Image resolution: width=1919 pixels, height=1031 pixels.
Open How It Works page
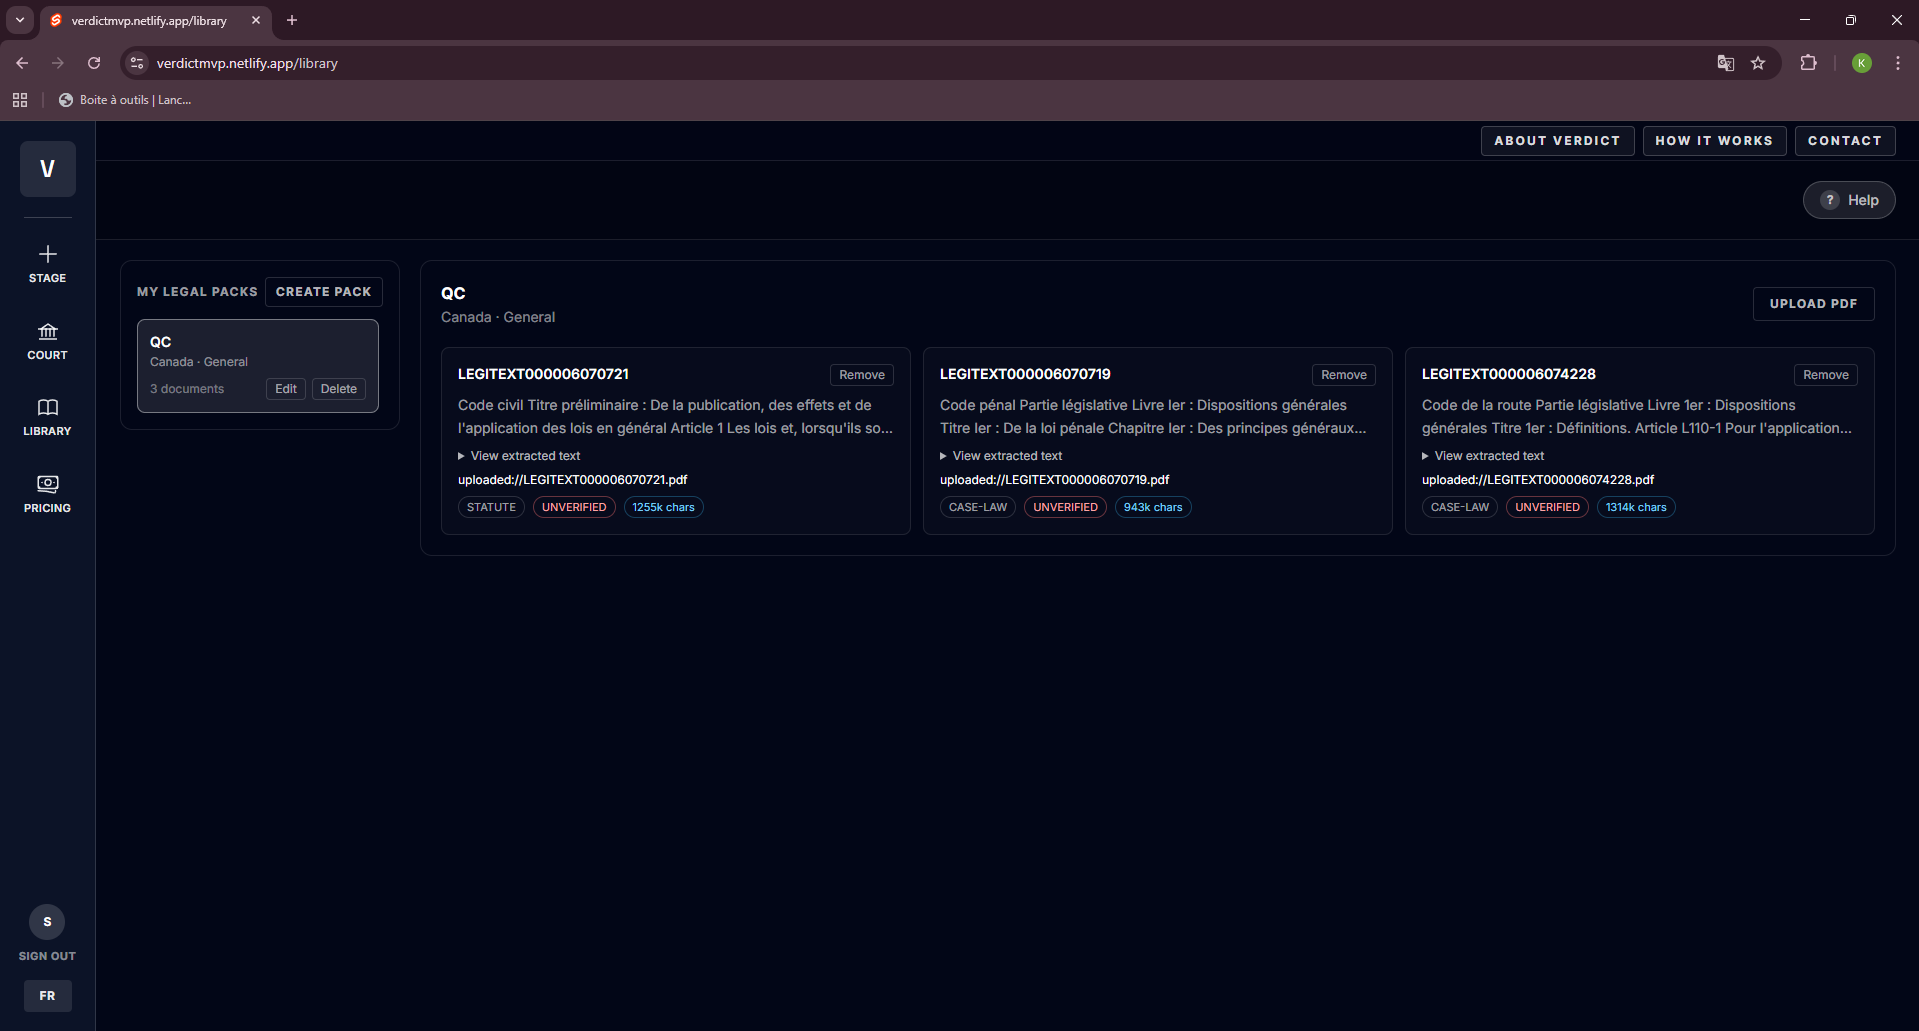tap(1714, 141)
